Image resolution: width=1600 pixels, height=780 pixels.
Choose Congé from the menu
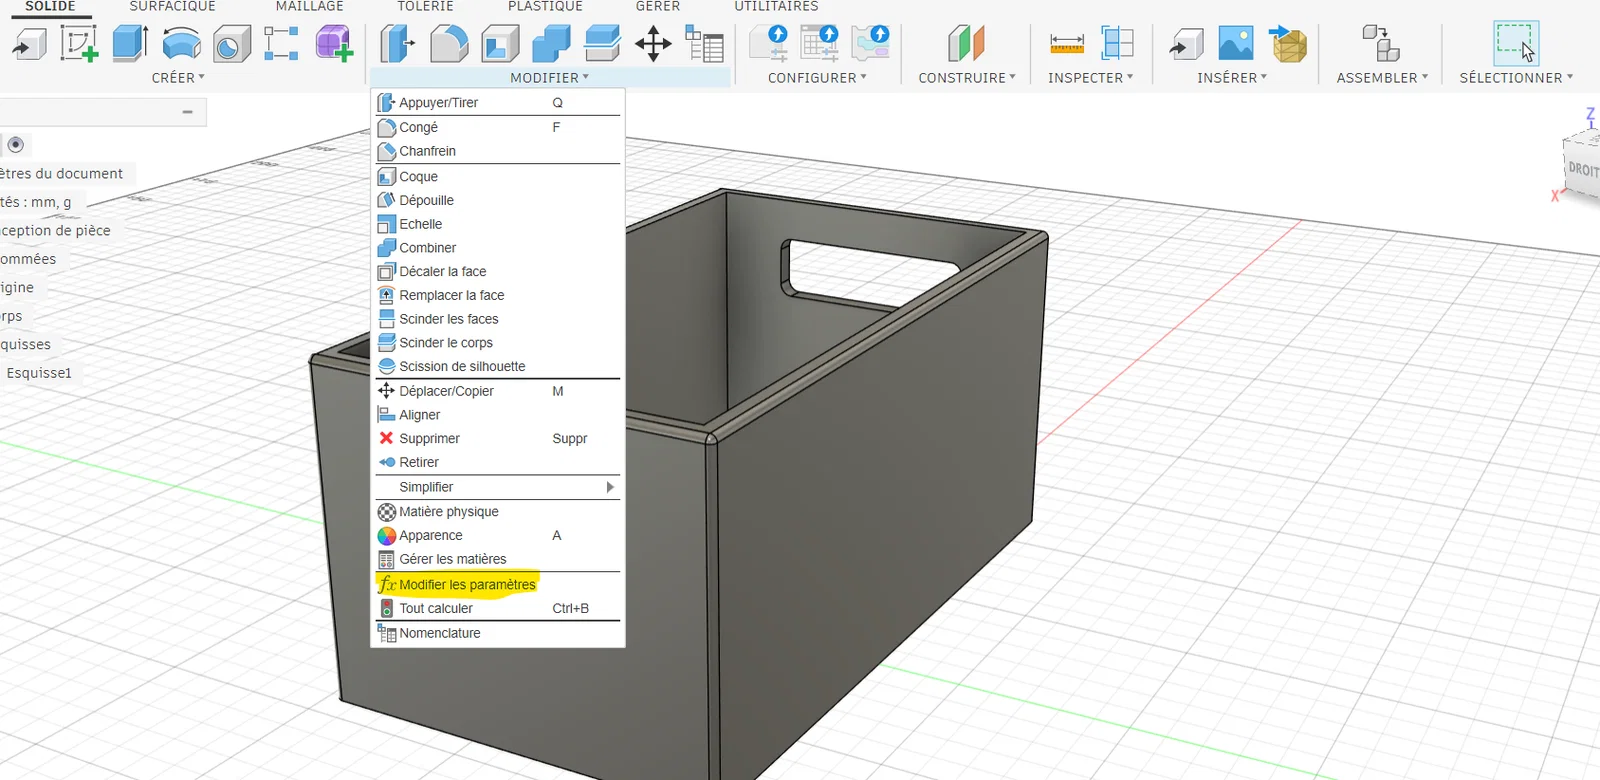pos(498,127)
